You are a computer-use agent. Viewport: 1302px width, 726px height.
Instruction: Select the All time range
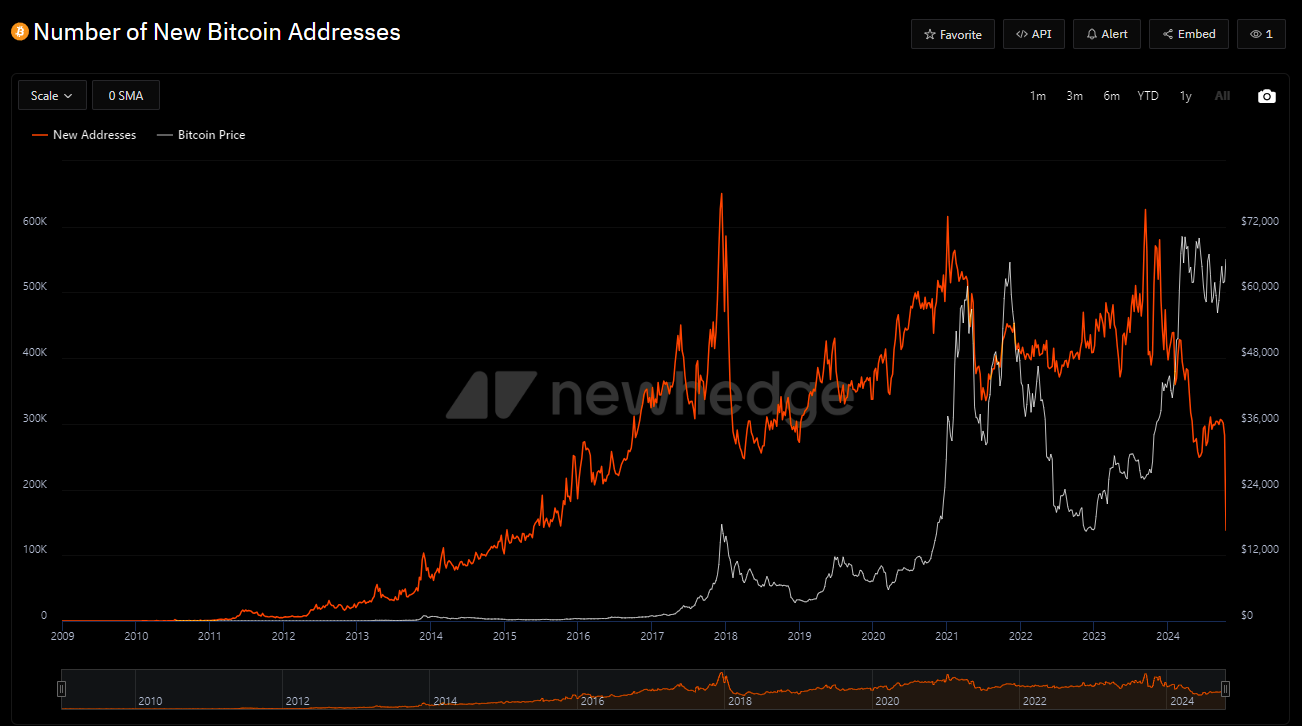click(1222, 96)
